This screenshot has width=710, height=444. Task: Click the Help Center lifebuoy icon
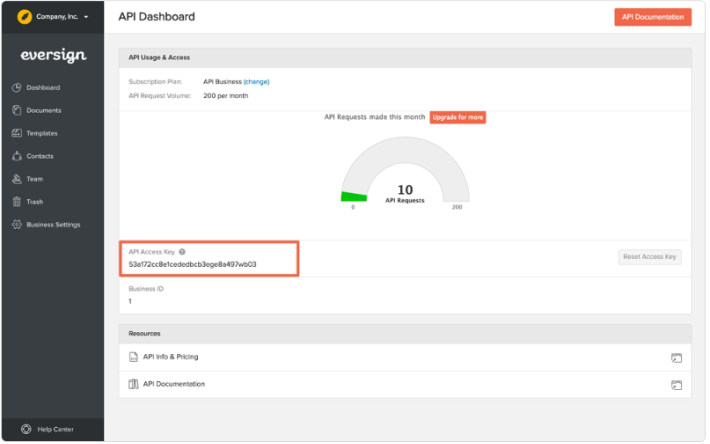tap(26, 429)
